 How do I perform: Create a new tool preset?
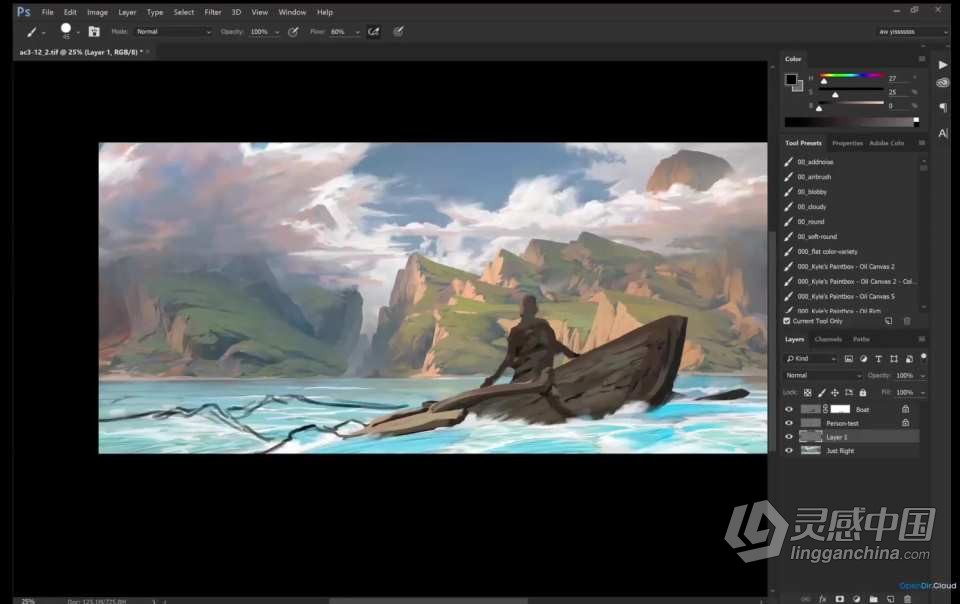tap(888, 321)
